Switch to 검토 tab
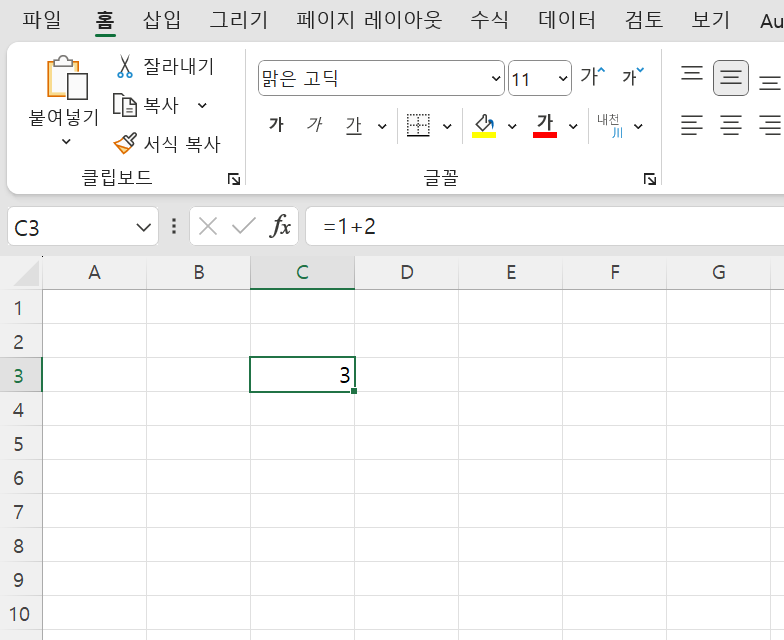 point(644,20)
